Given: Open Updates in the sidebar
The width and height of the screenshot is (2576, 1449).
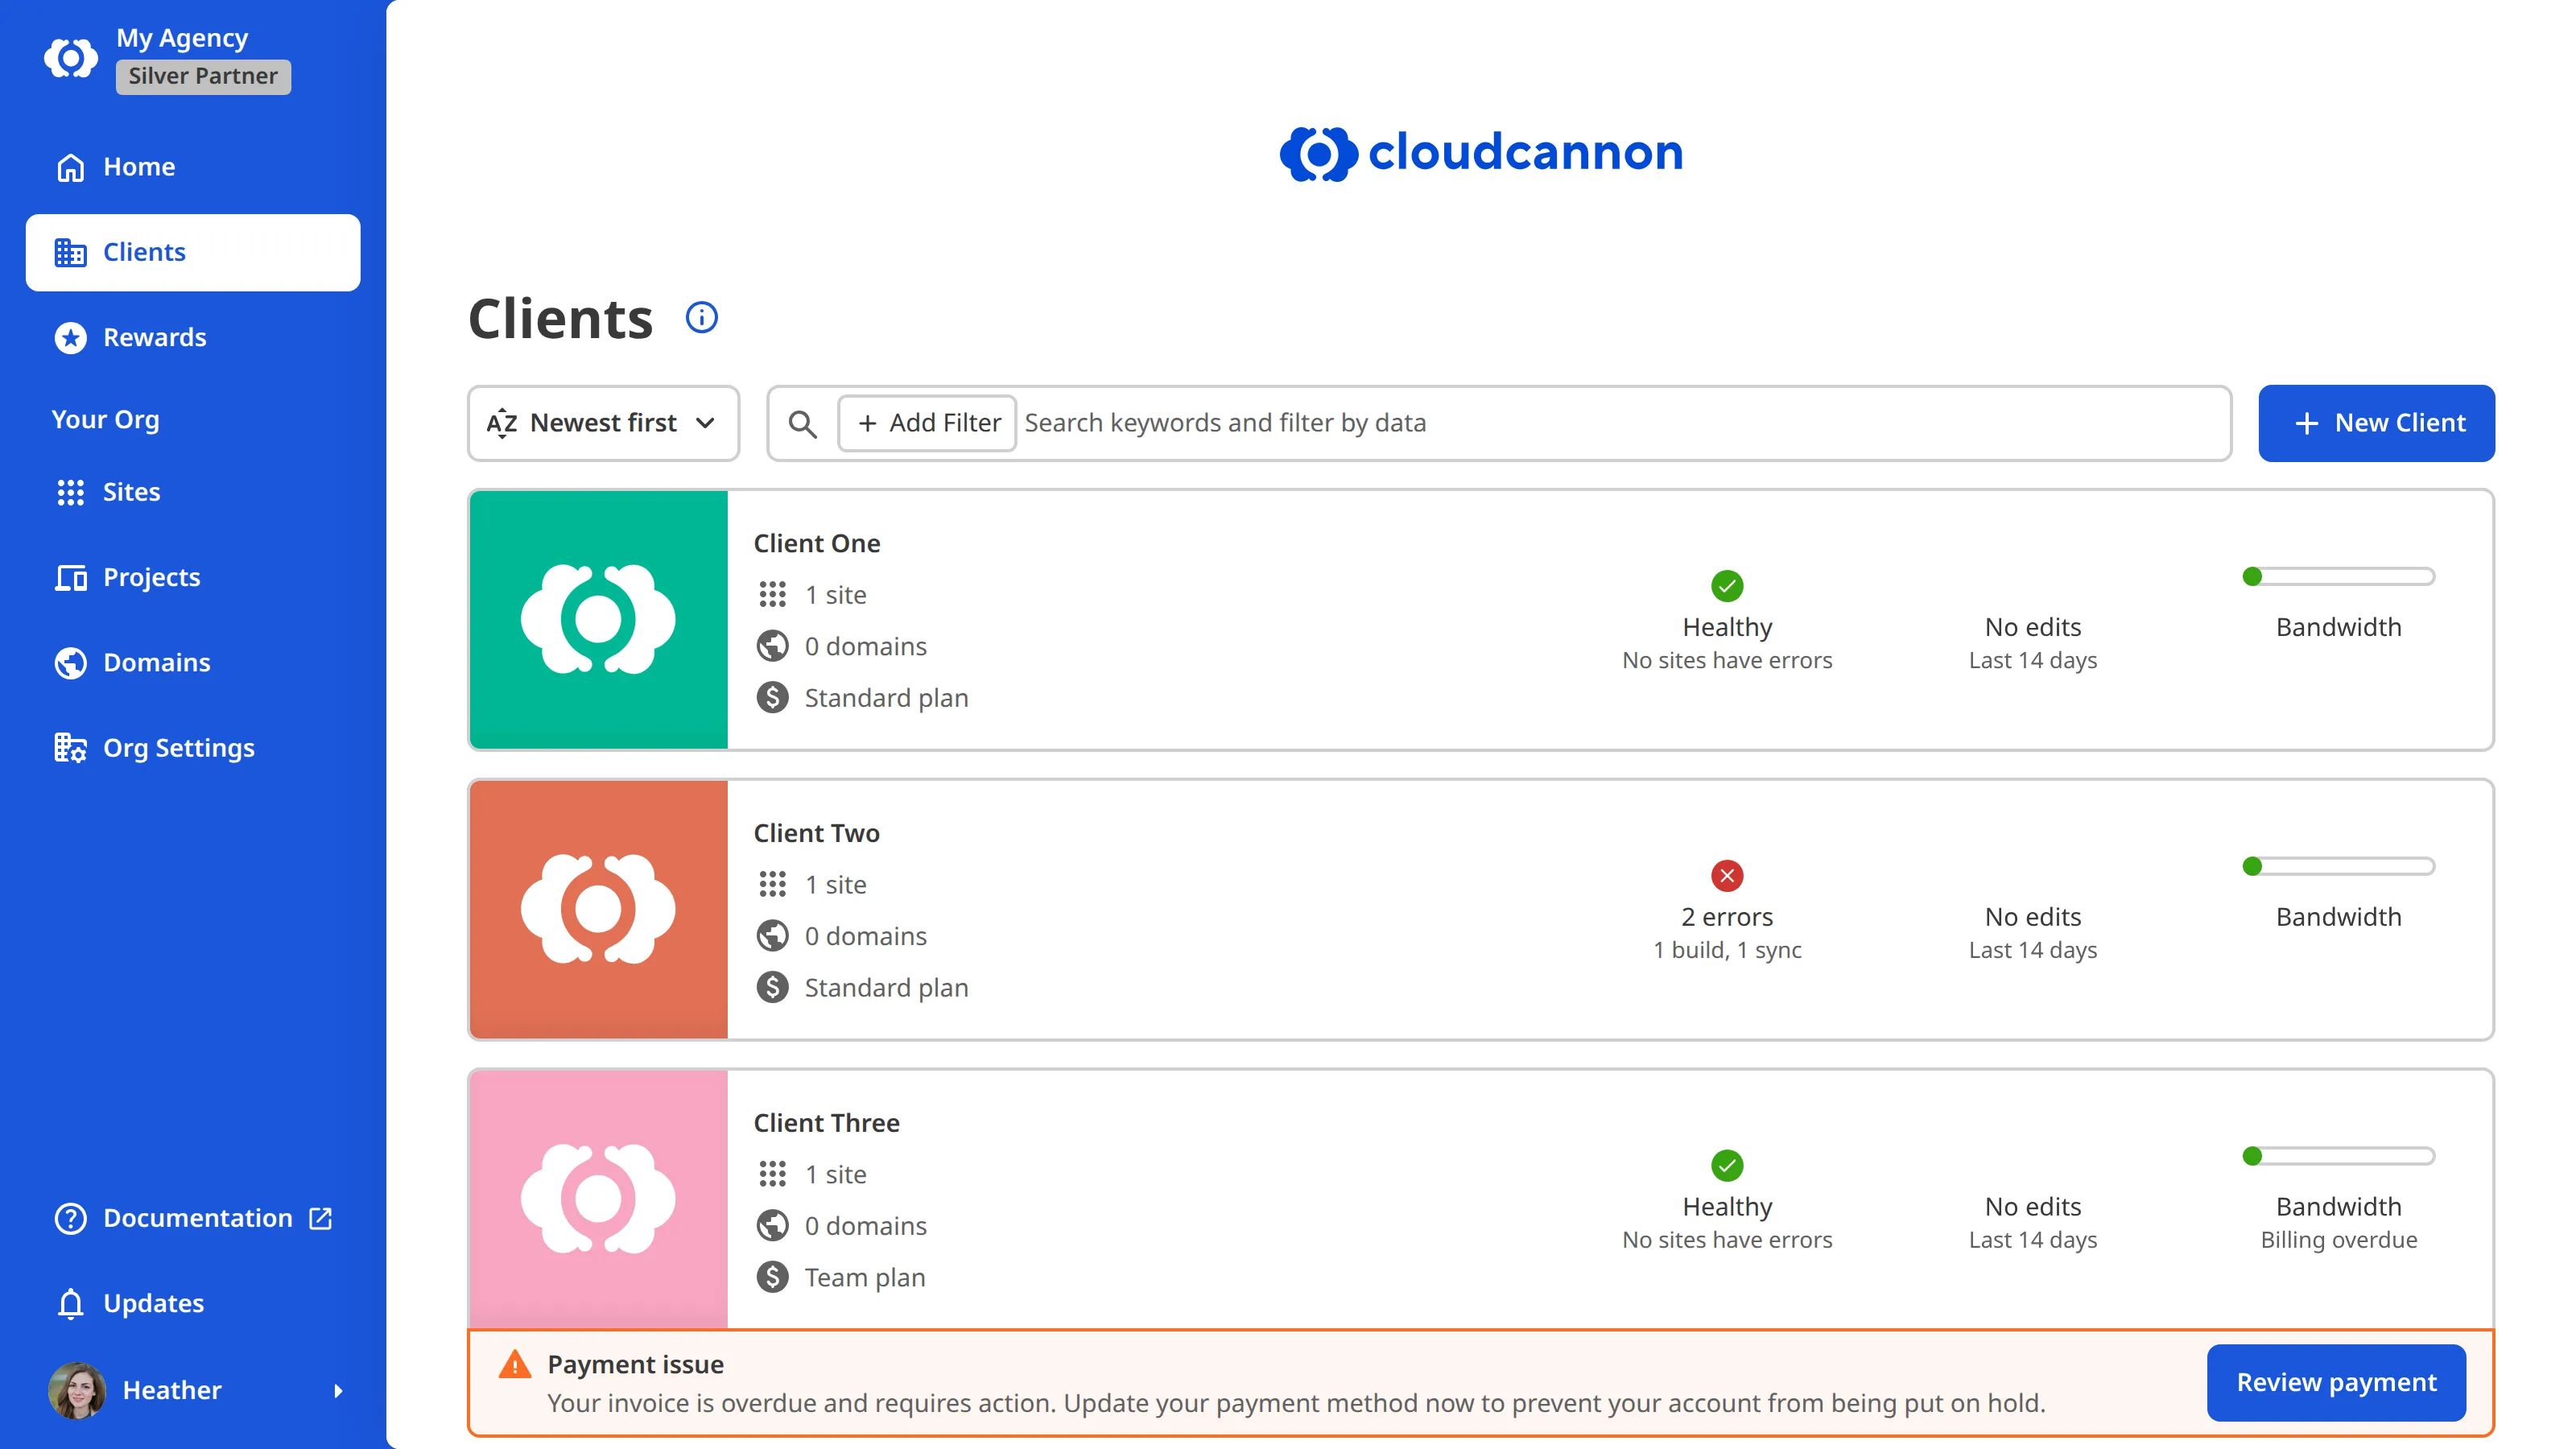Looking at the screenshot, I should click(193, 1304).
